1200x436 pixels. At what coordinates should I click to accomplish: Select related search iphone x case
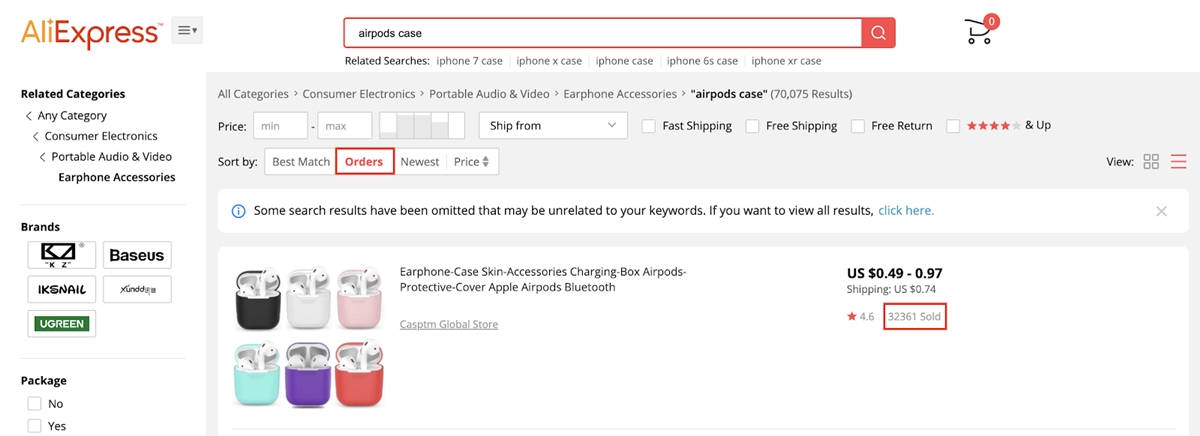(x=549, y=61)
